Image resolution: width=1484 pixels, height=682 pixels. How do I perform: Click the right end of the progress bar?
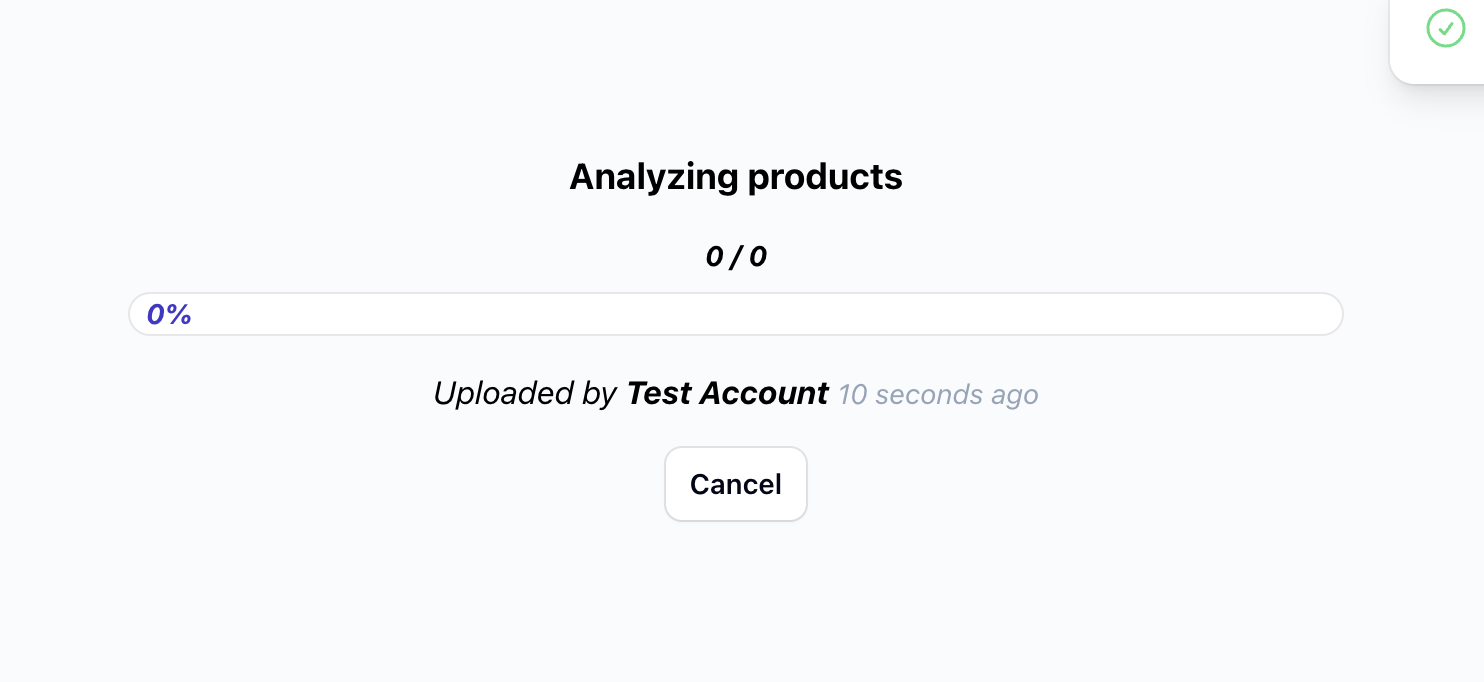click(1330, 314)
